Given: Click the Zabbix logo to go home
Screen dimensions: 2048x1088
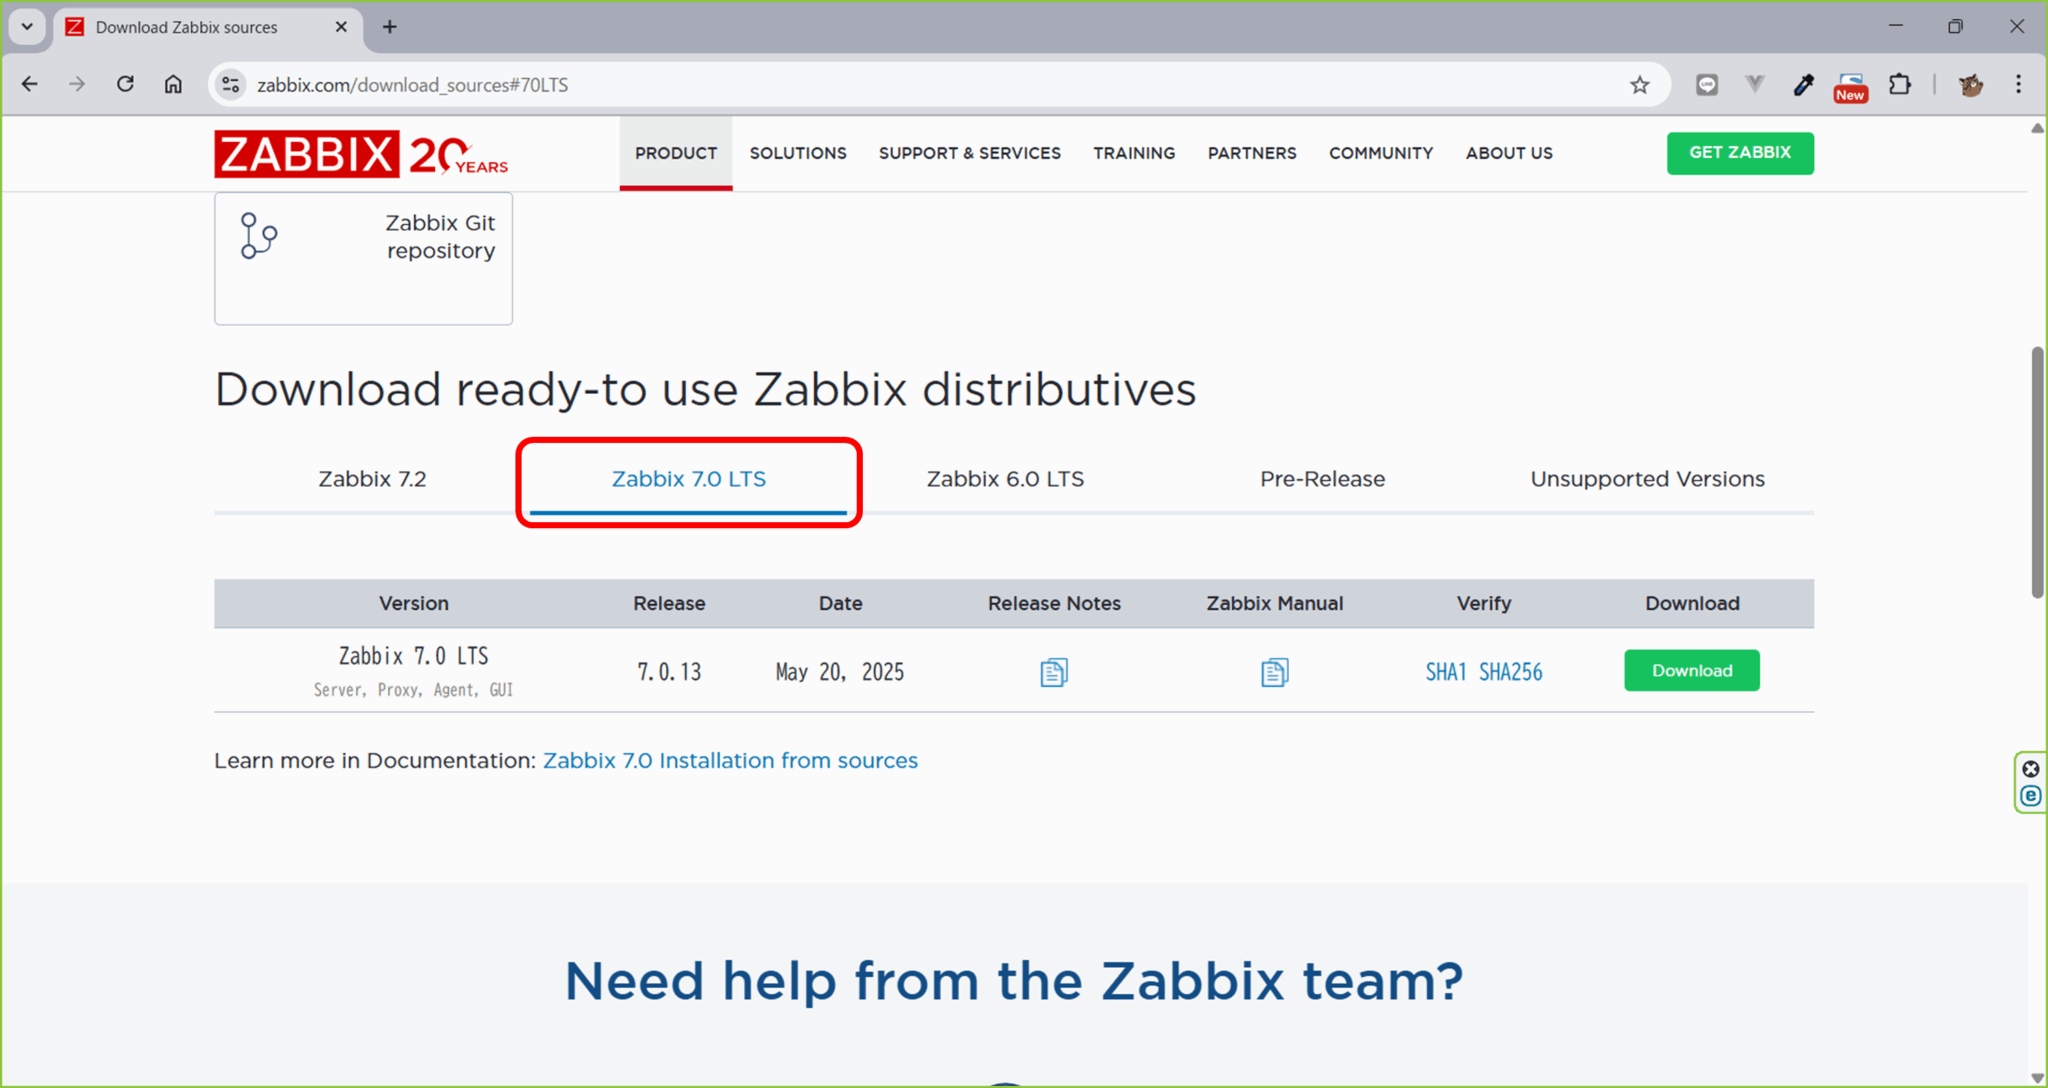Looking at the screenshot, I should click(305, 153).
